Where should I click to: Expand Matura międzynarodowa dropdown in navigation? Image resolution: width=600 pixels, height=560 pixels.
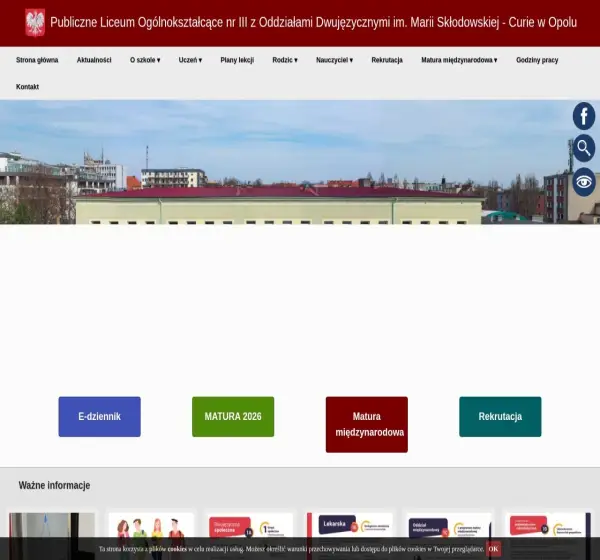(459, 60)
